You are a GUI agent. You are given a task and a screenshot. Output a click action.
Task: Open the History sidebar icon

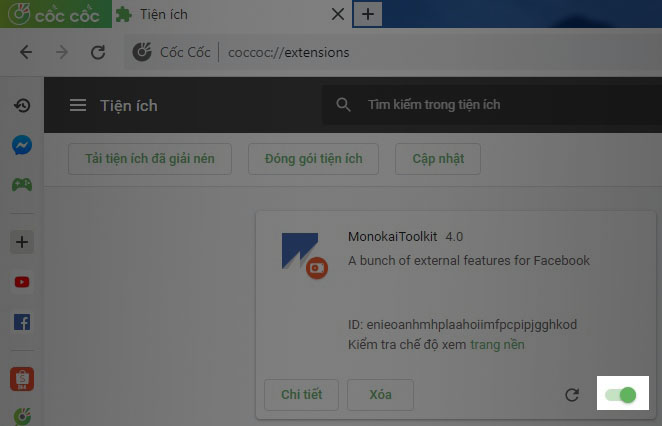[22, 105]
